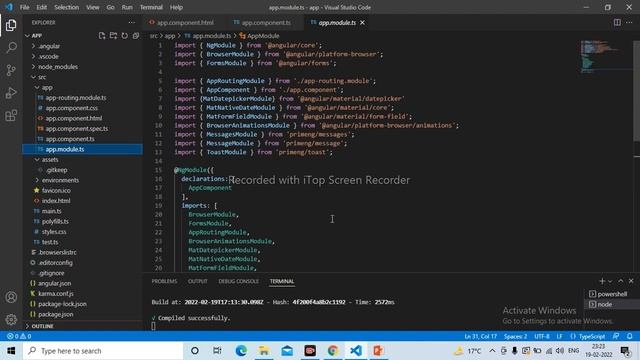The width and height of the screenshot is (640, 360).
Task: Collapse the APP root folder section
Action: point(37,36)
